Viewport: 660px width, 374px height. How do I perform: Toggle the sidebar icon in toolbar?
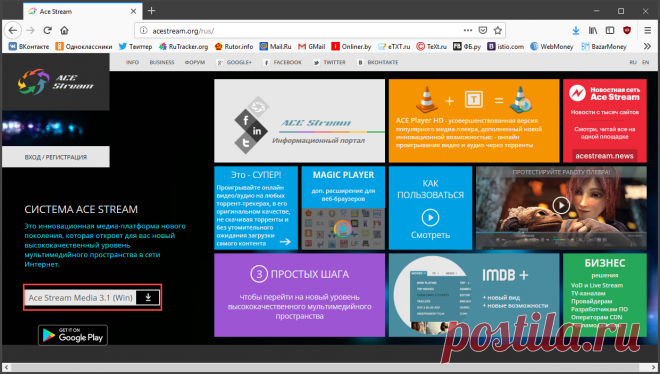click(609, 30)
